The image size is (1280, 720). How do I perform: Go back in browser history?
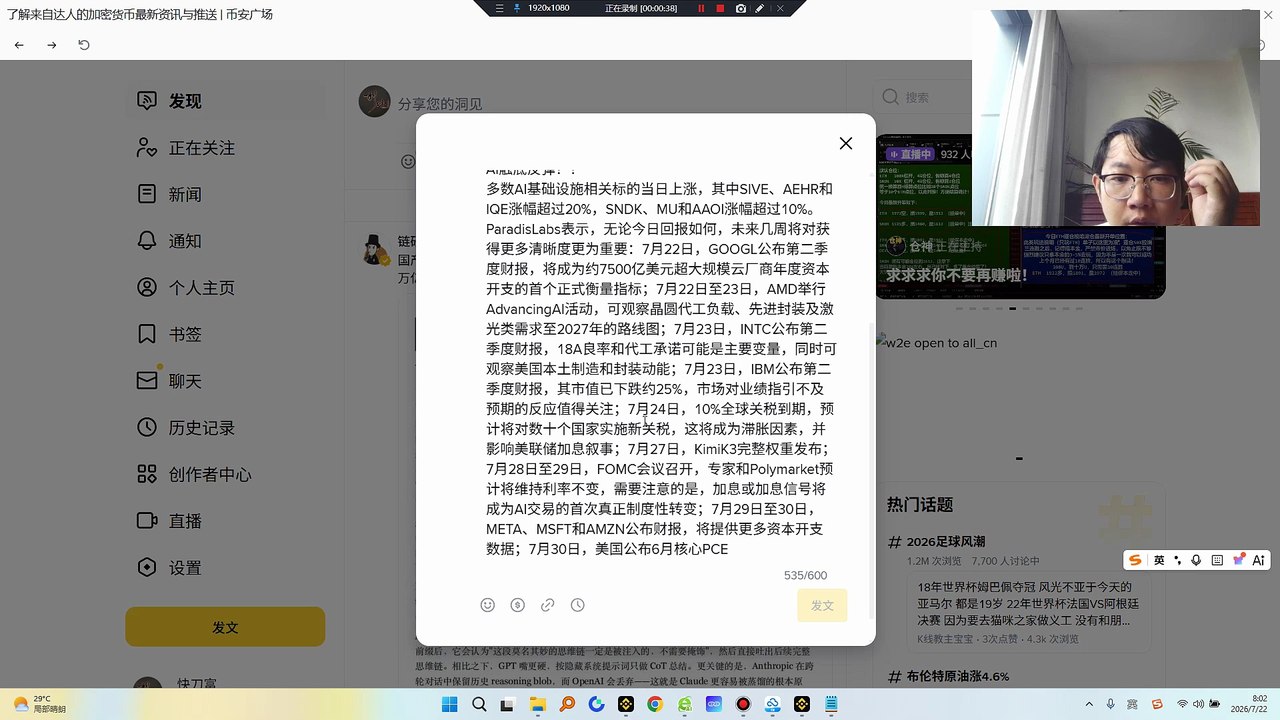(x=19, y=45)
